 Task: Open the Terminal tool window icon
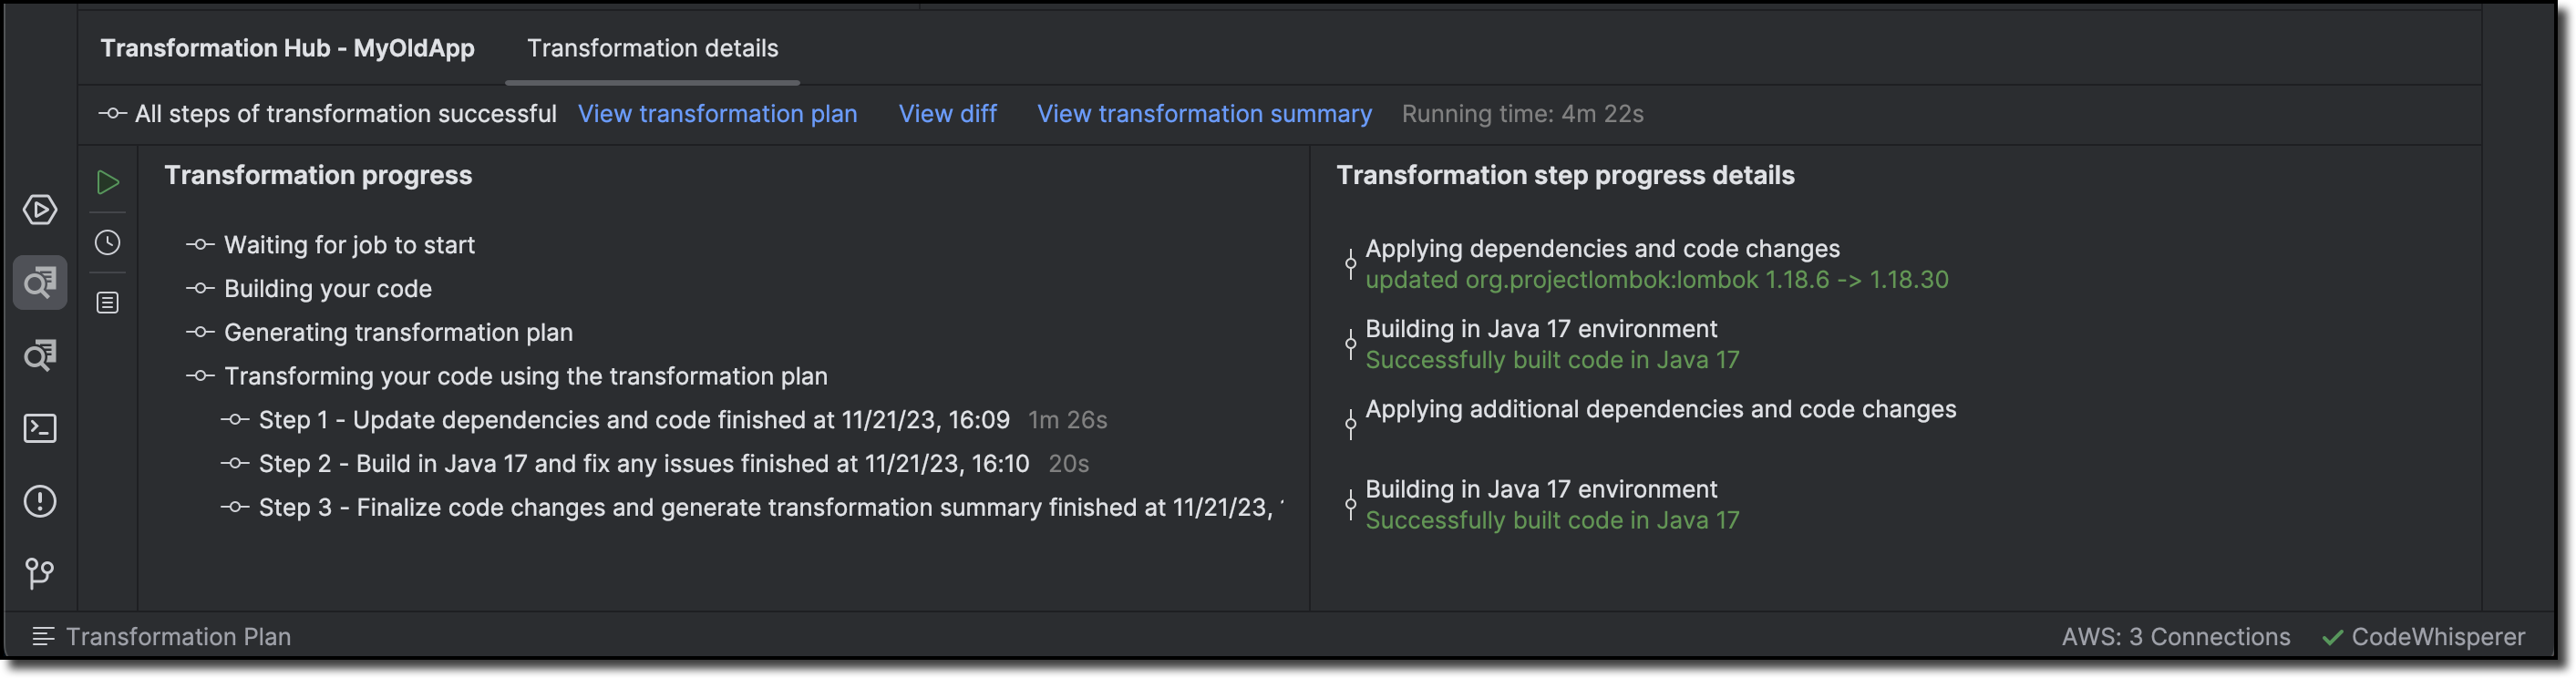tap(40, 428)
